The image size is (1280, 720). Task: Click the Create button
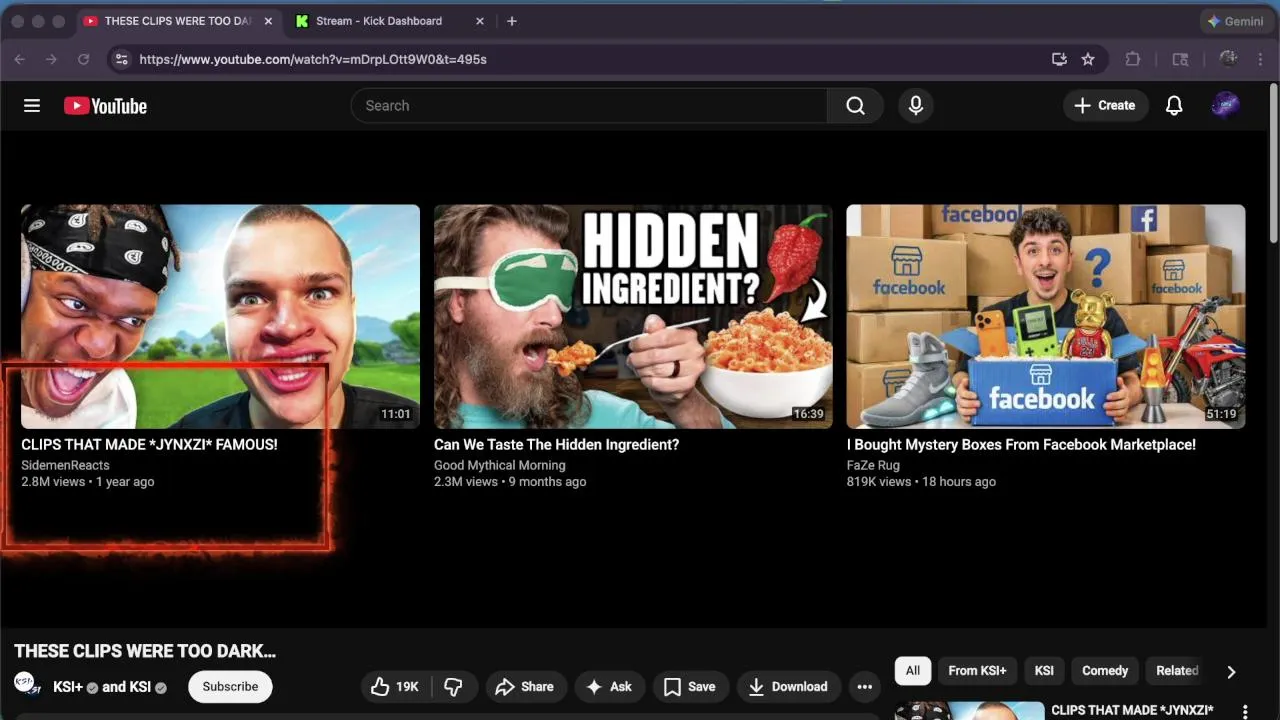click(1105, 105)
